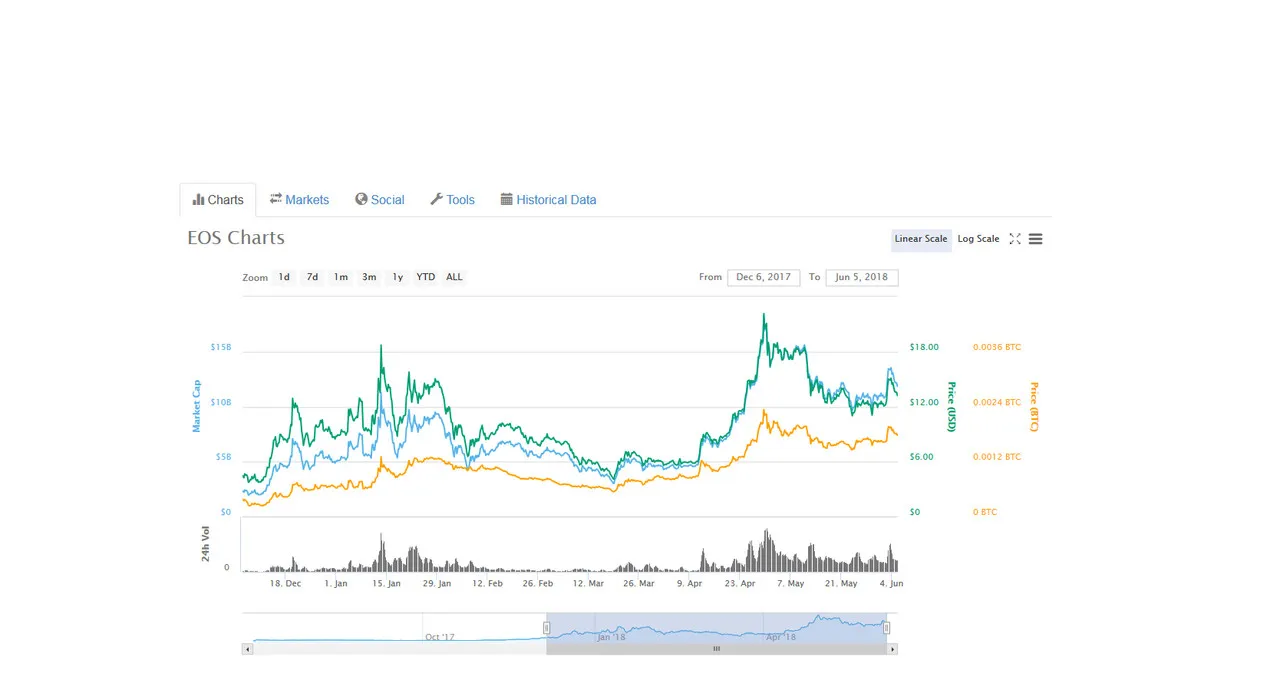Image resolution: width=1280 pixels, height=700 pixels.
Task: Click the right handle of range navigator
Action: point(886,628)
